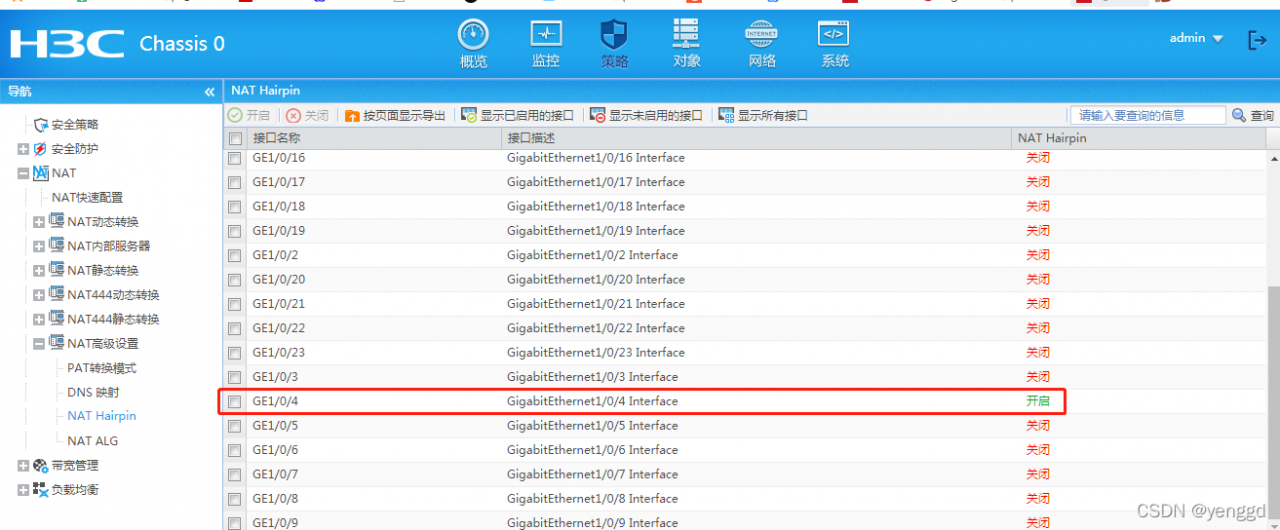Image resolution: width=1280 pixels, height=530 pixels.
Task: Click the 关闭 status of GE1/0/16
Action: click(1038, 158)
